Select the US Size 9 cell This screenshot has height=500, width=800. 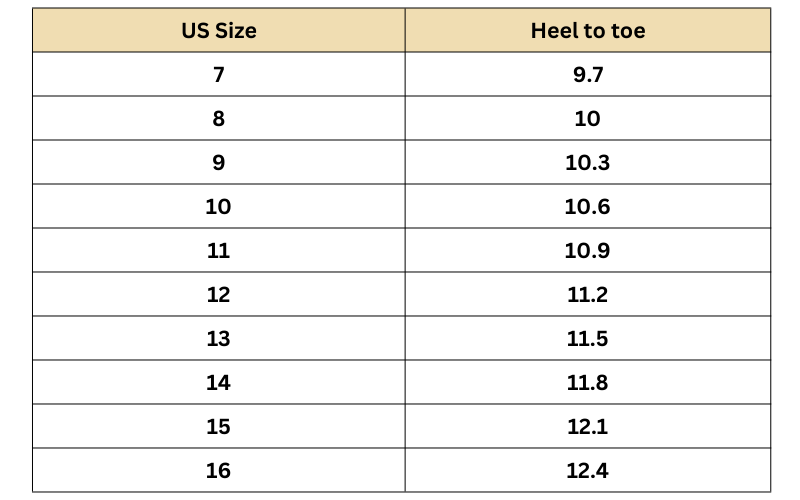[218, 163]
